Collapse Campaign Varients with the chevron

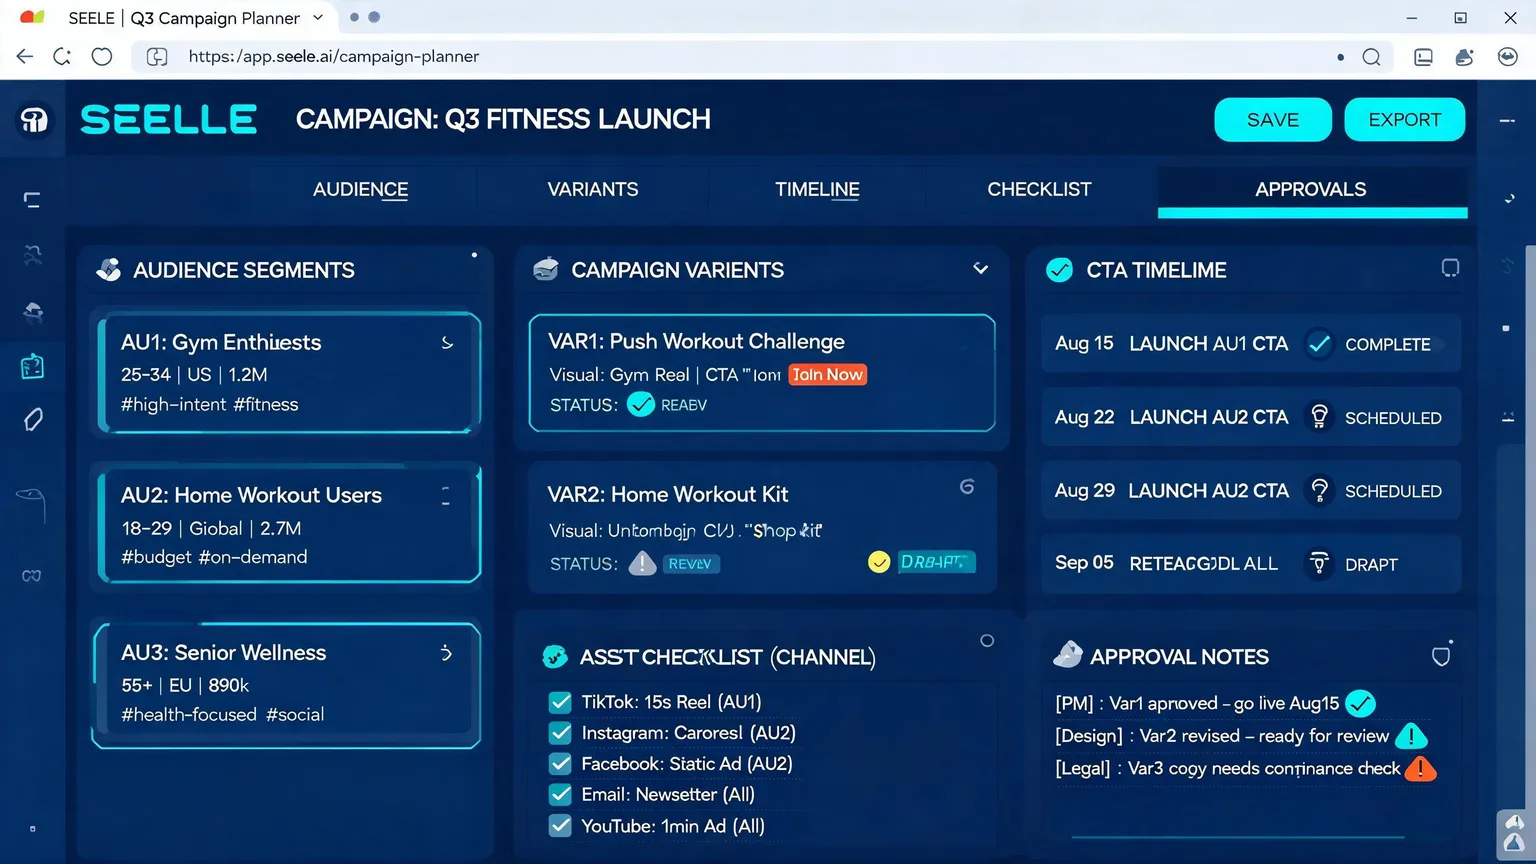point(981,269)
